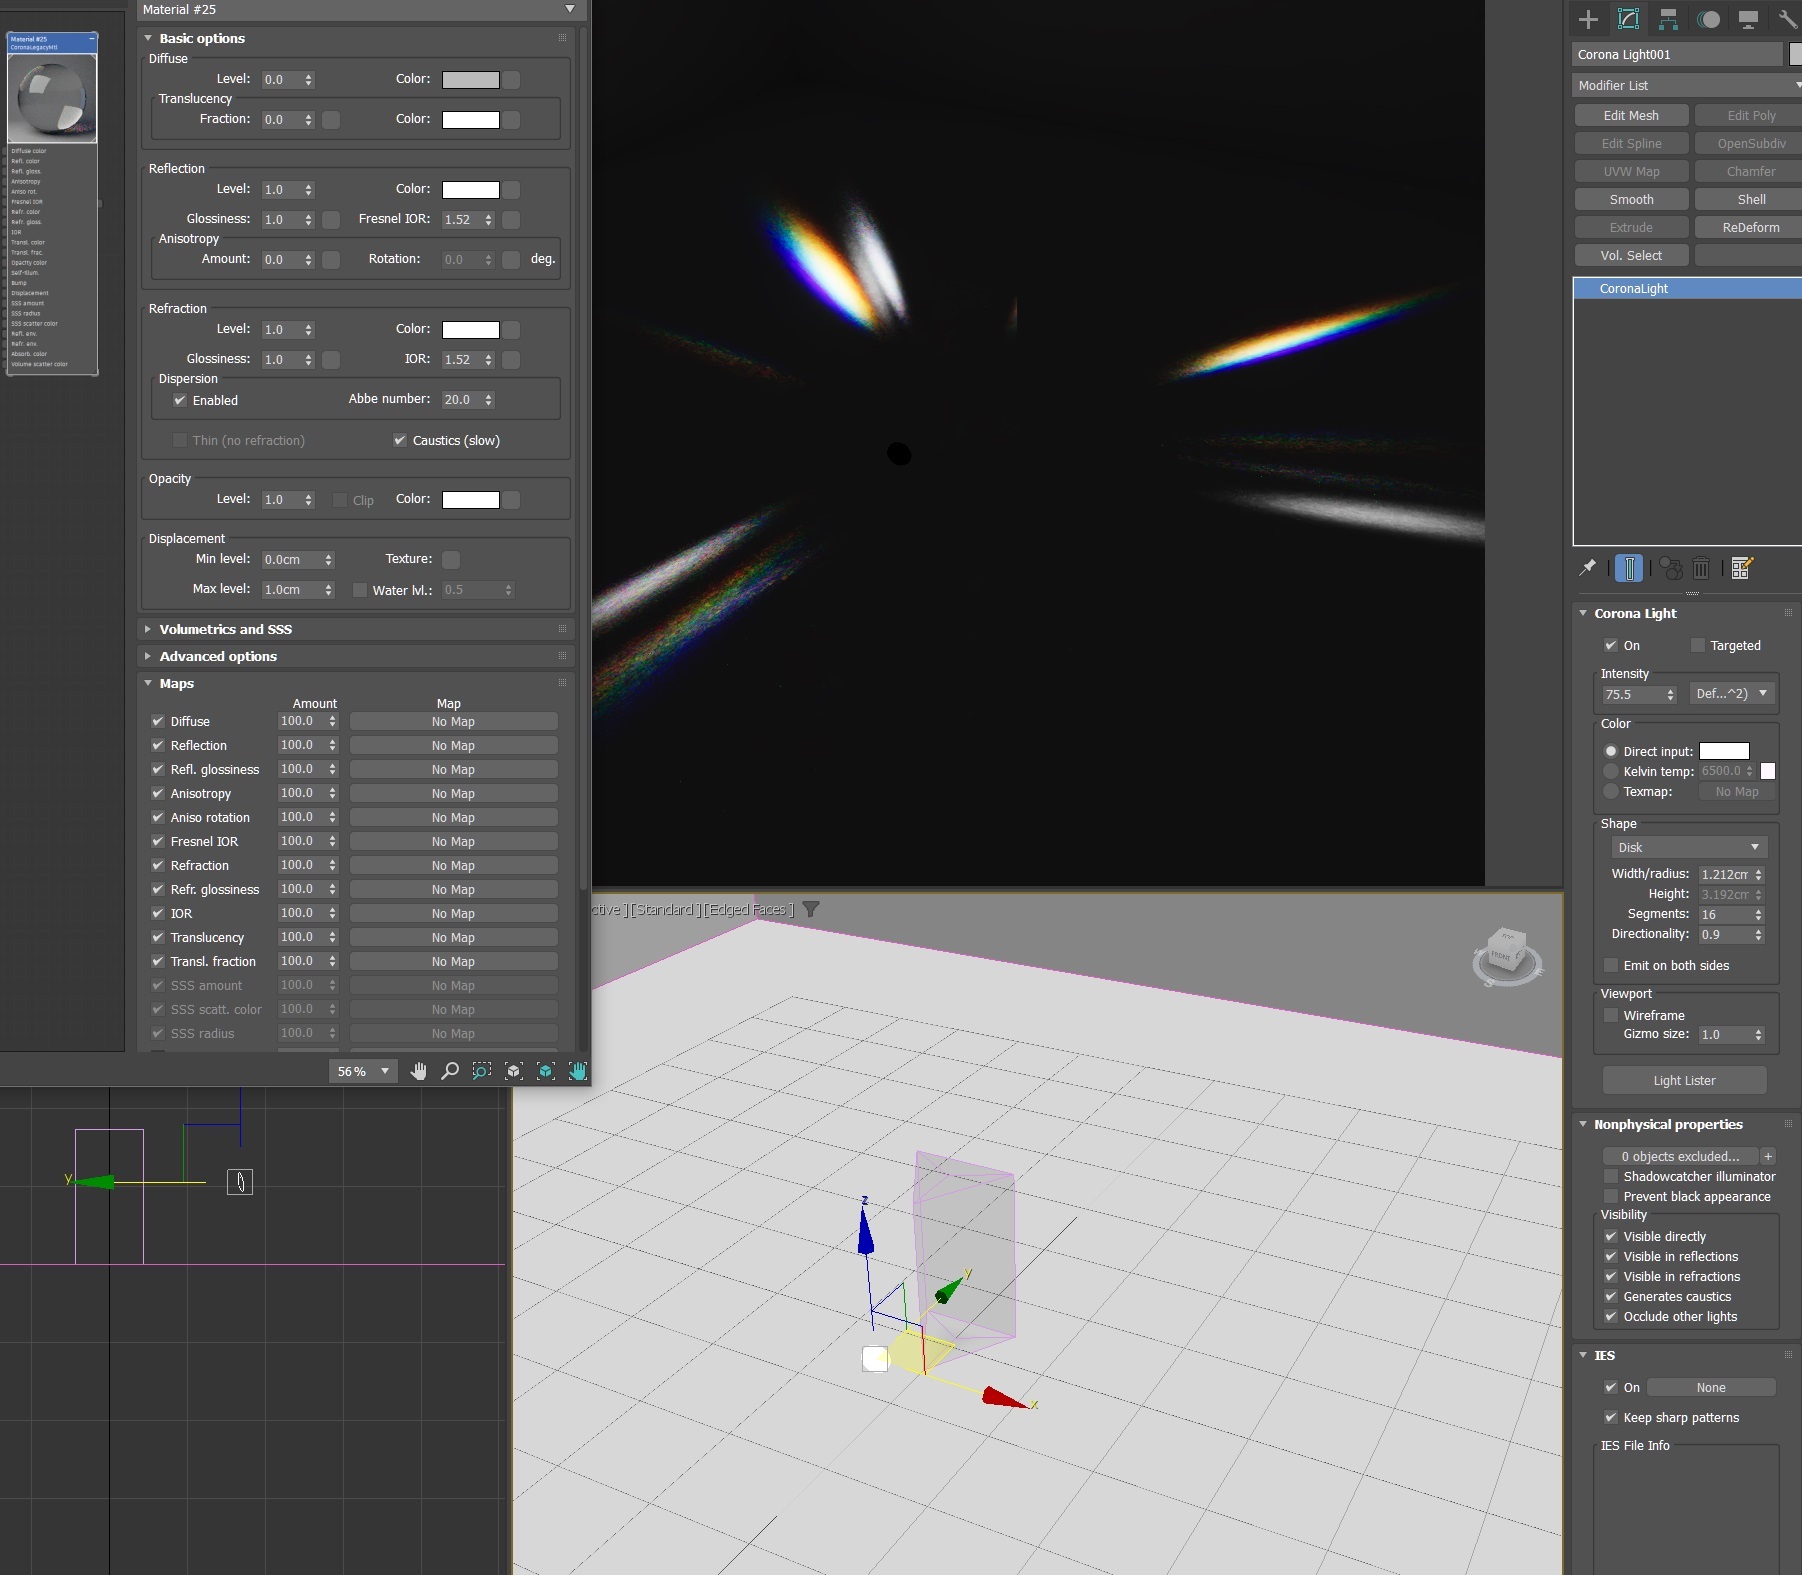Activate the Zoom Region tool
The width and height of the screenshot is (1802, 1575).
coord(482,1071)
